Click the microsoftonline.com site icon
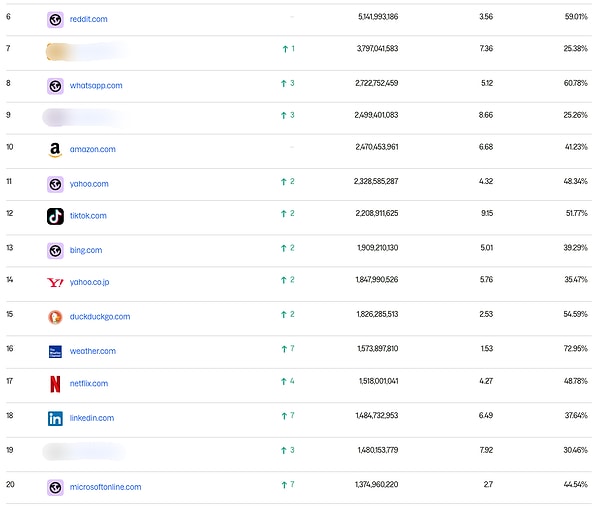600x506 pixels. point(55,487)
